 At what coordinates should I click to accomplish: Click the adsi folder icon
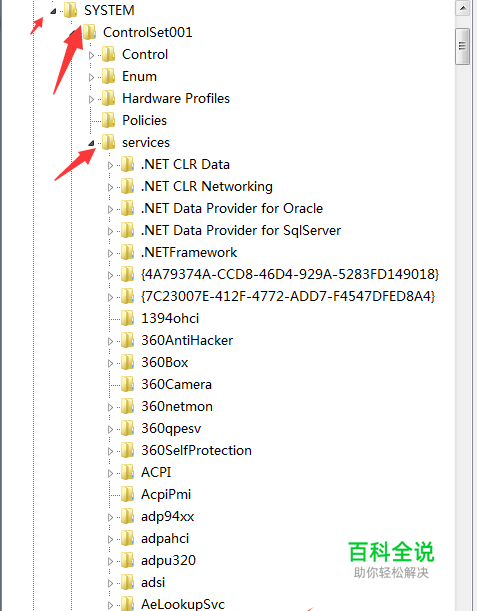tap(127, 582)
